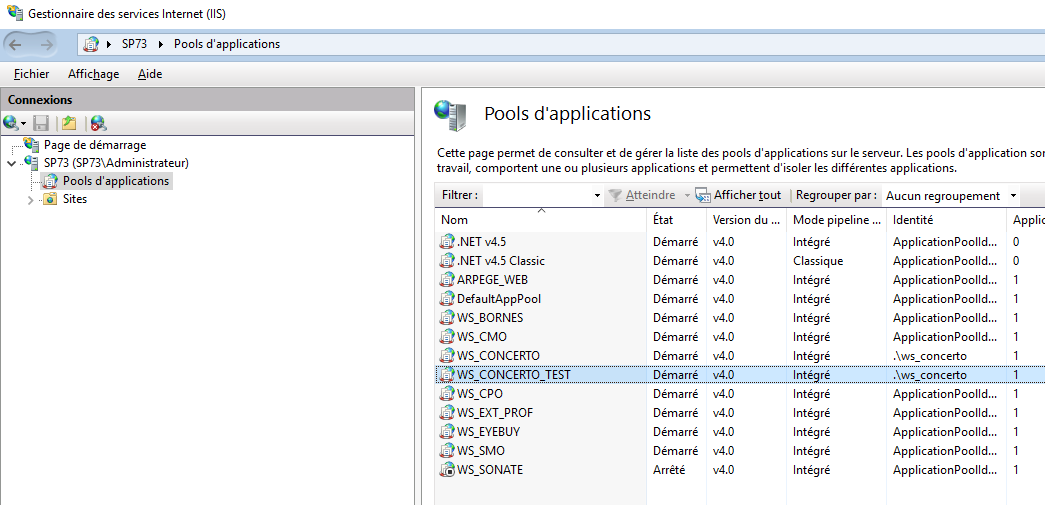Click the ApplicationPoolId... identity of WS_SONATE
The image size is (1045, 505).
[945, 470]
